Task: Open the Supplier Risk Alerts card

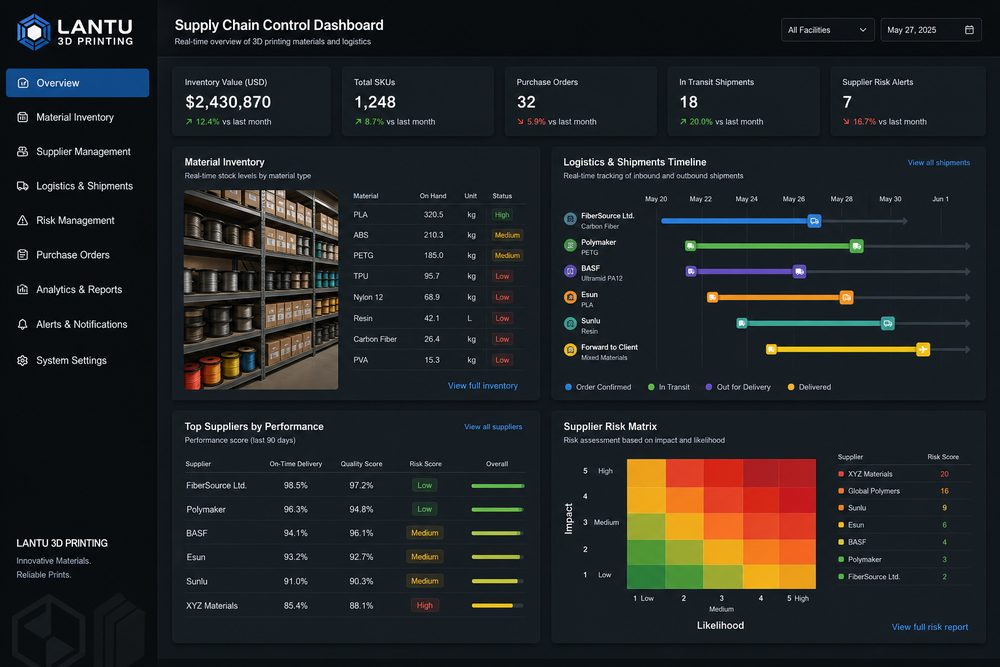Action: pyautogui.click(x=908, y=101)
